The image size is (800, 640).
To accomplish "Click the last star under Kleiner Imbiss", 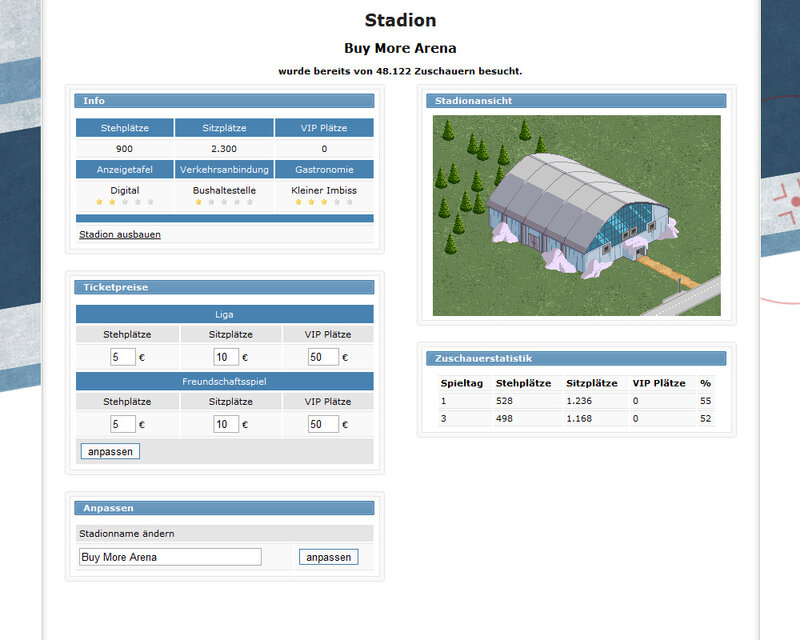I will pos(349,202).
